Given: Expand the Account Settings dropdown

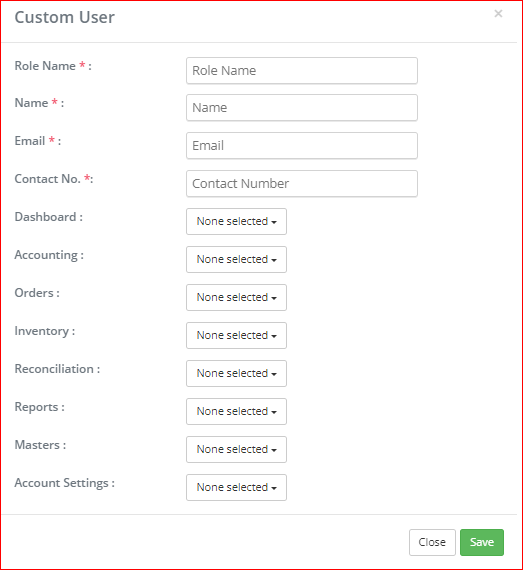Looking at the screenshot, I should tap(236, 487).
